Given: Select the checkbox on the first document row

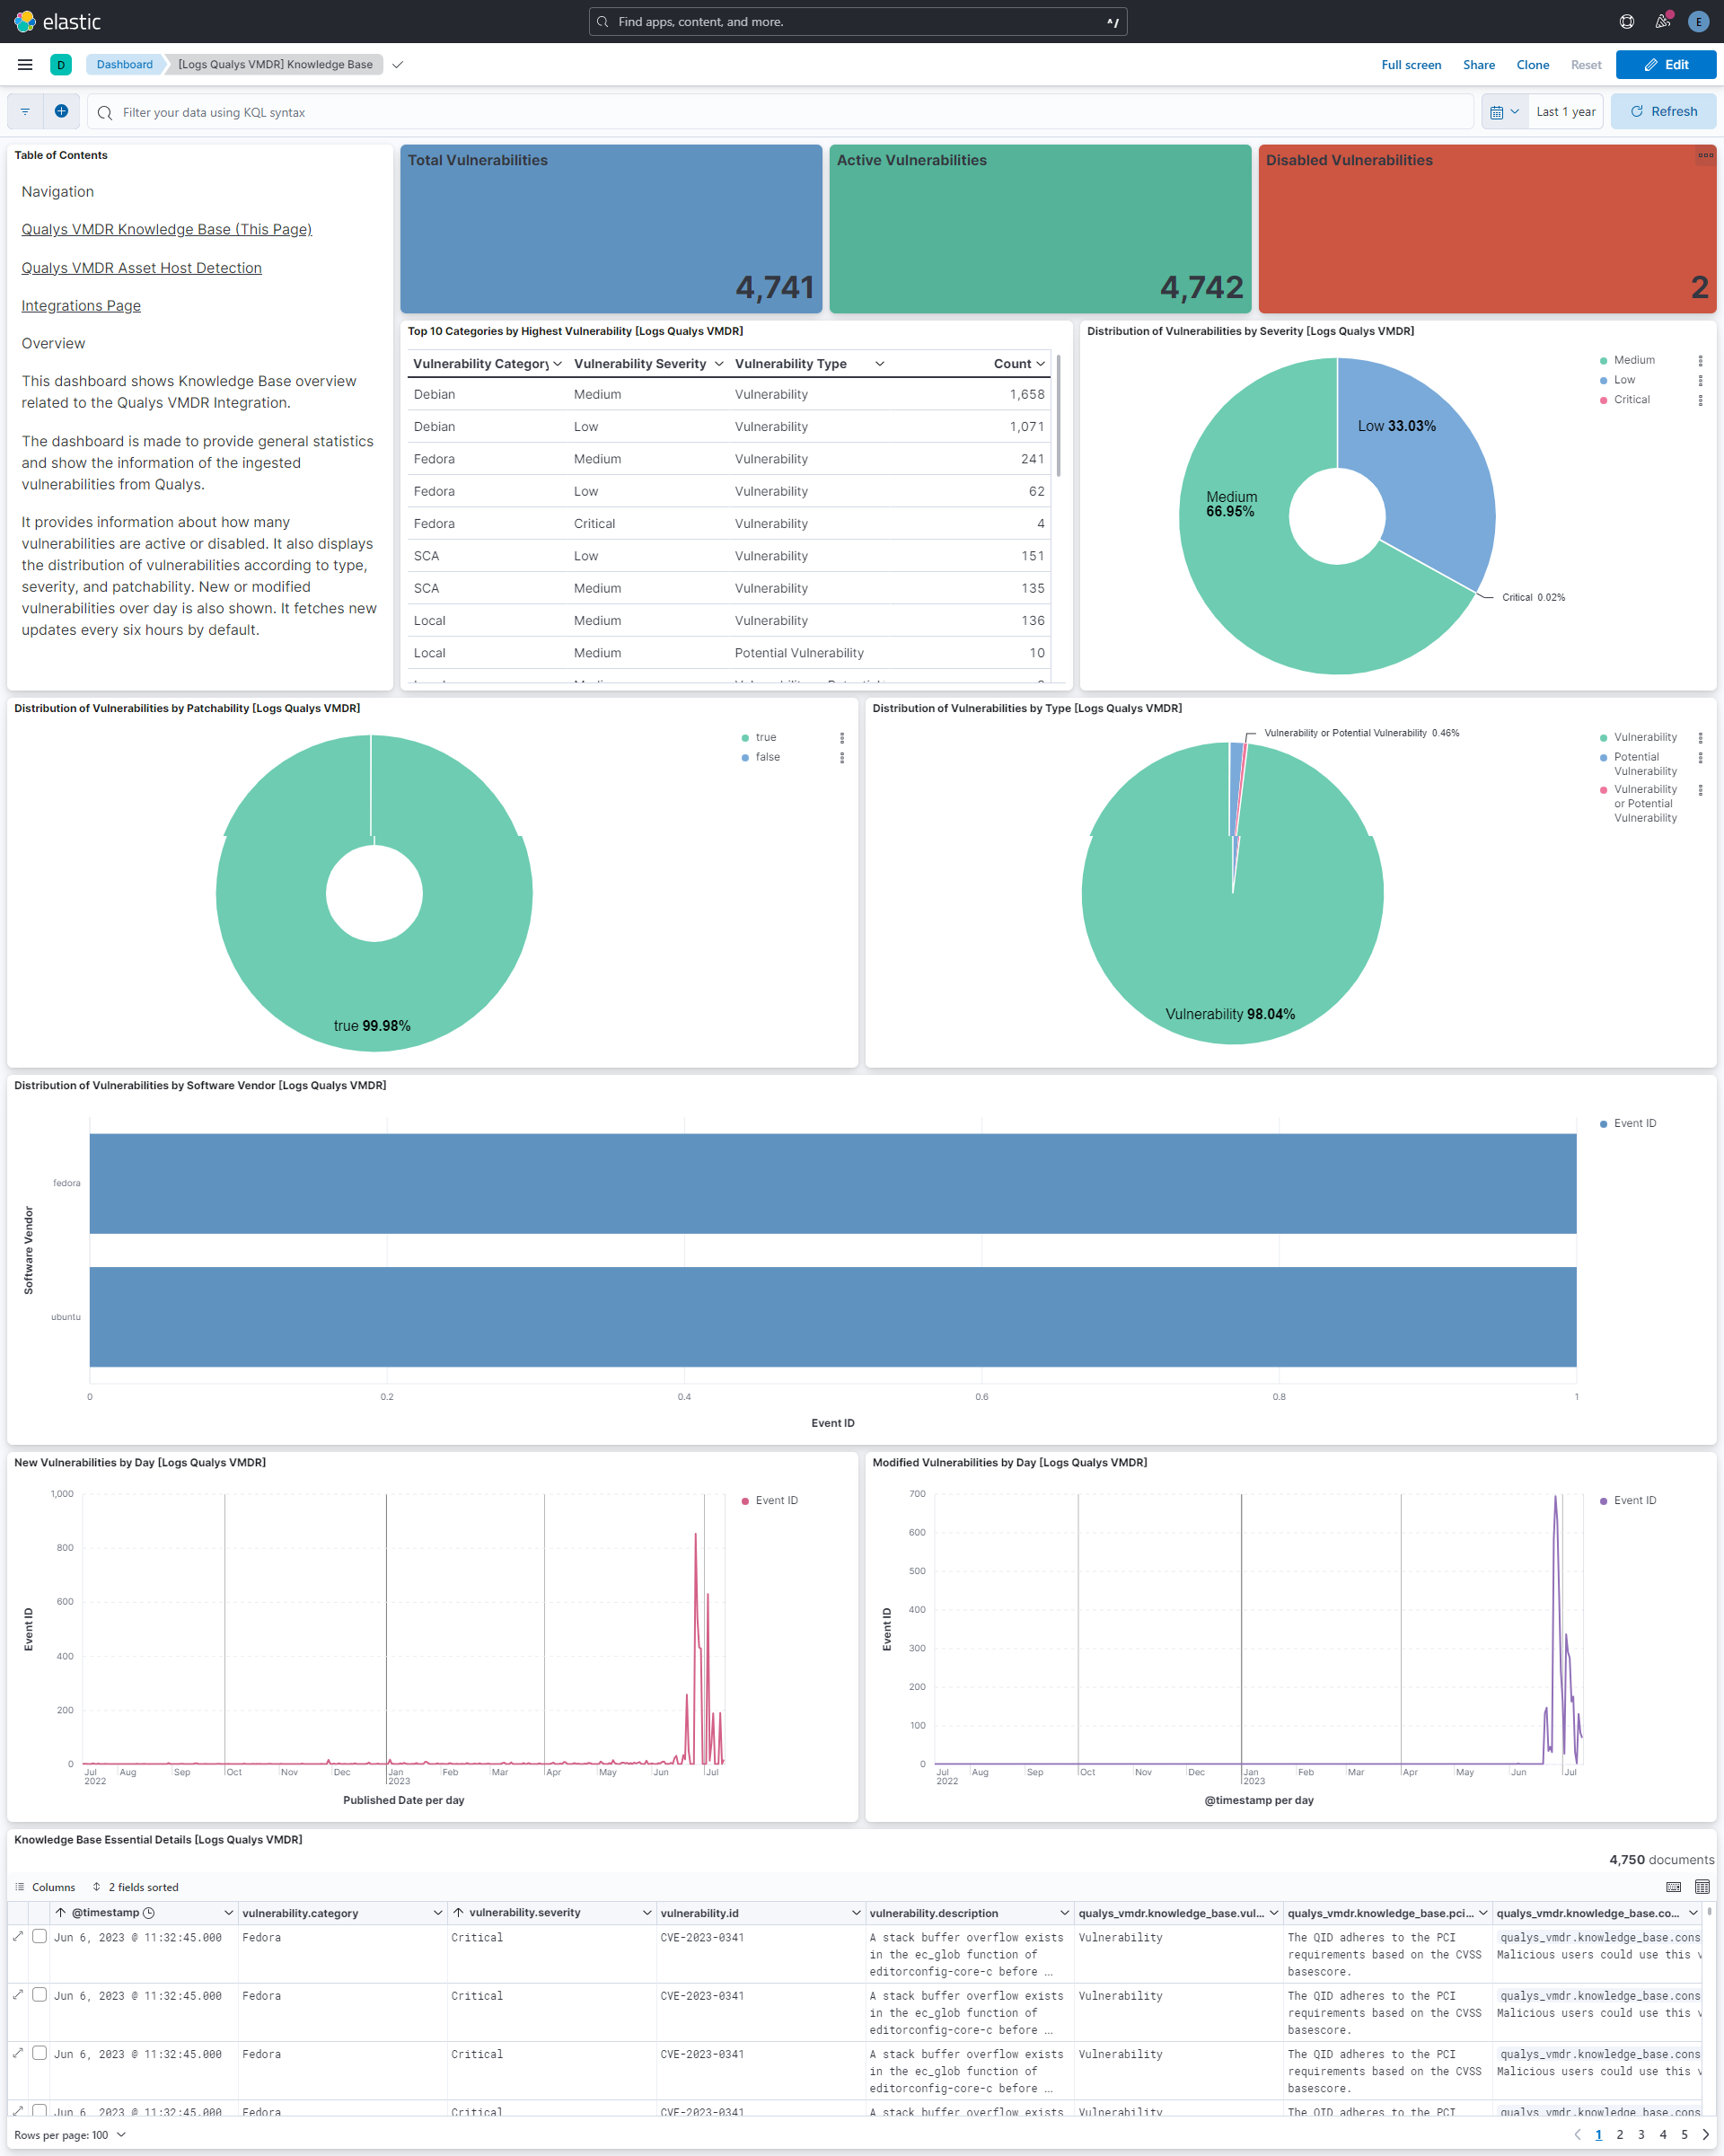Looking at the screenshot, I should tap(40, 1937).
